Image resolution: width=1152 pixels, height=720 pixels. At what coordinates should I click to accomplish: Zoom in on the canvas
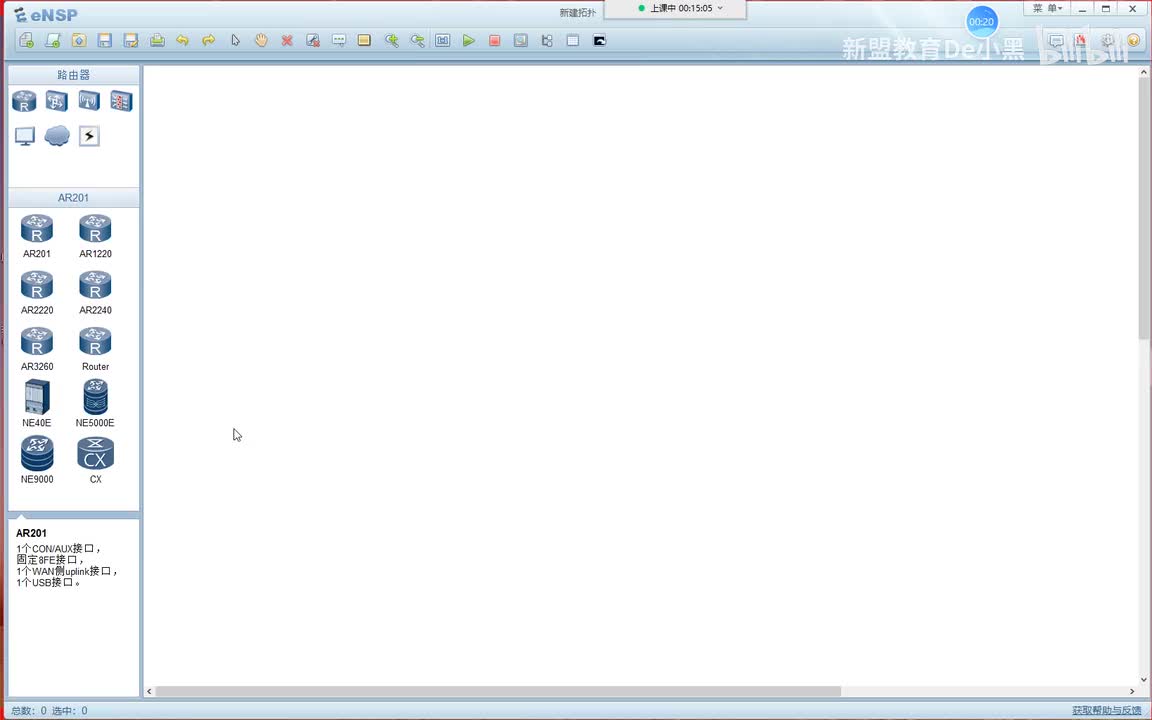click(x=391, y=40)
